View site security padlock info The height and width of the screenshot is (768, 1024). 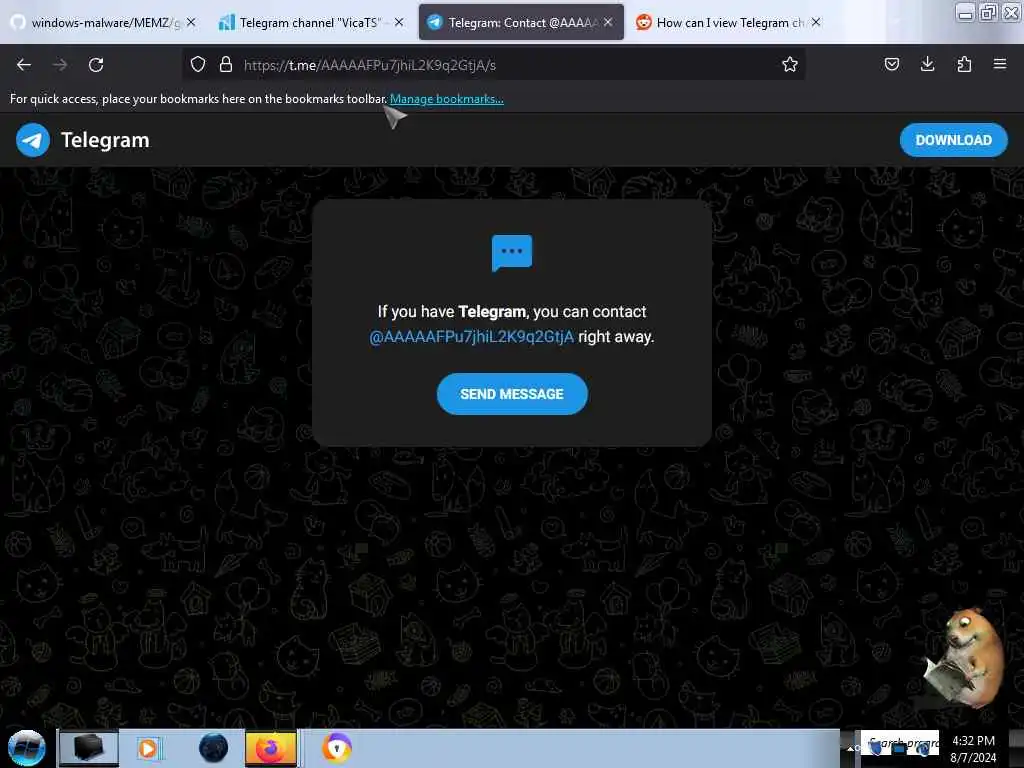(226, 65)
